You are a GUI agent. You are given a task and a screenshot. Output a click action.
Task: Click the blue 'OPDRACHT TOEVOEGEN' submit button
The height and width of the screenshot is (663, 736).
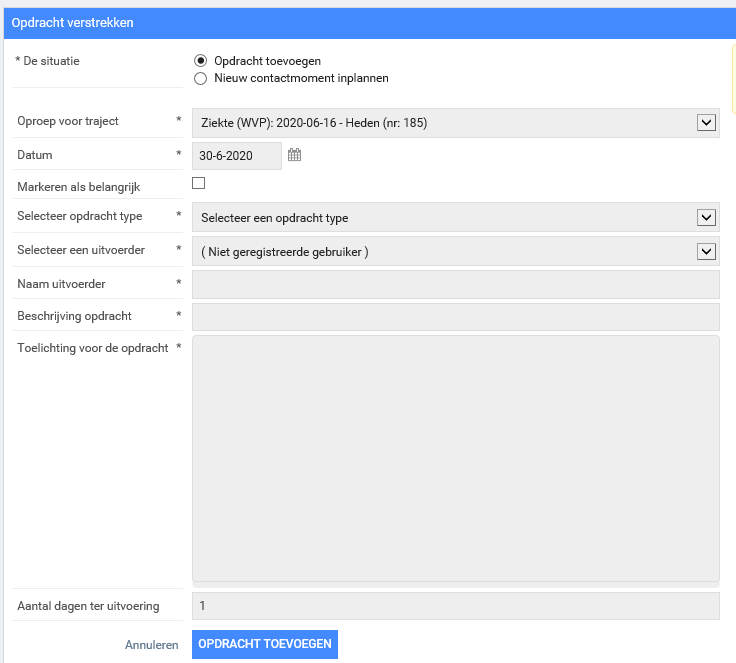click(265, 644)
